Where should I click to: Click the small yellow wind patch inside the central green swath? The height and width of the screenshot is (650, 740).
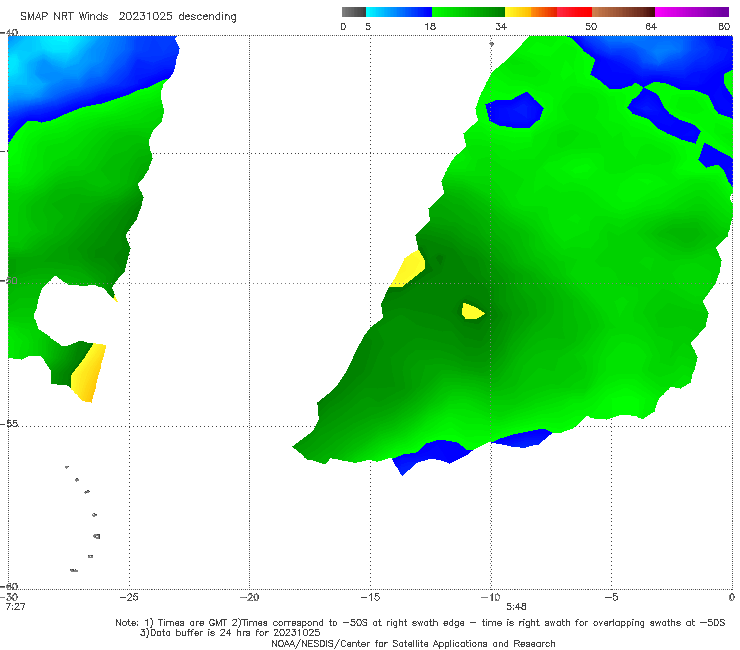click(x=472, y=312)
